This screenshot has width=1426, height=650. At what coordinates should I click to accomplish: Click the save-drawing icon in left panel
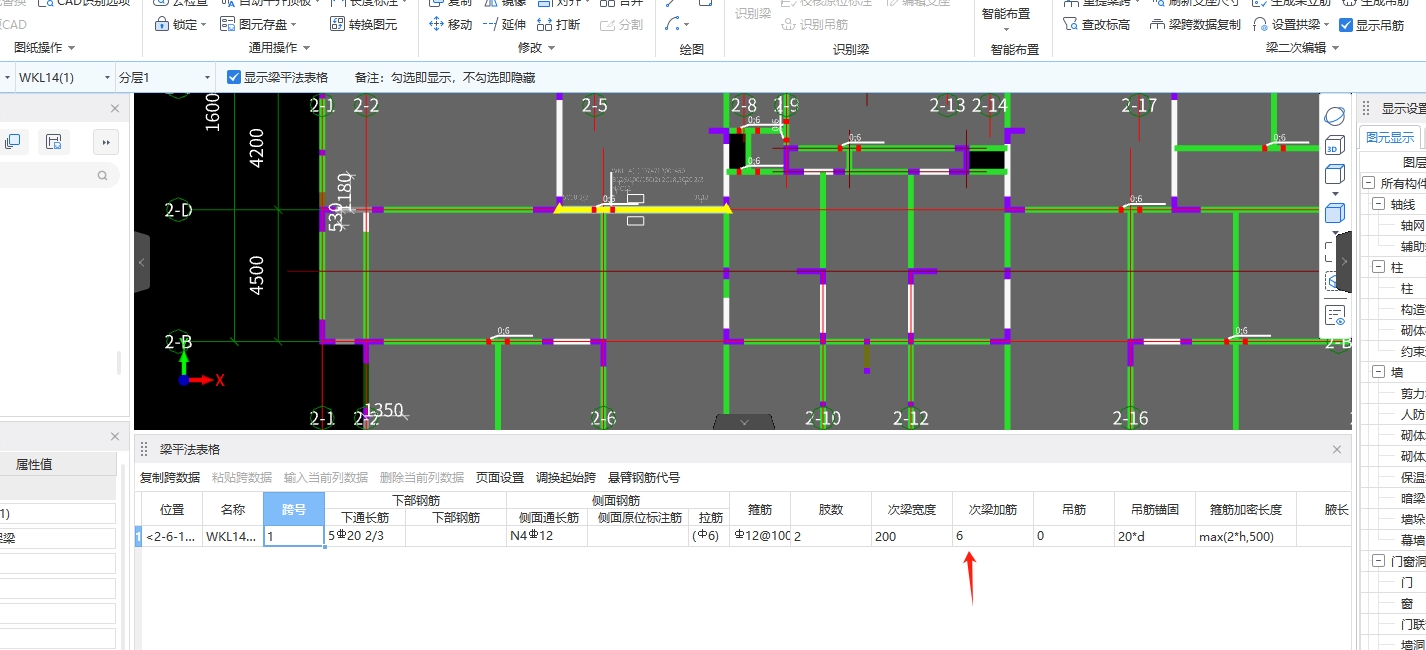point(54,142)
